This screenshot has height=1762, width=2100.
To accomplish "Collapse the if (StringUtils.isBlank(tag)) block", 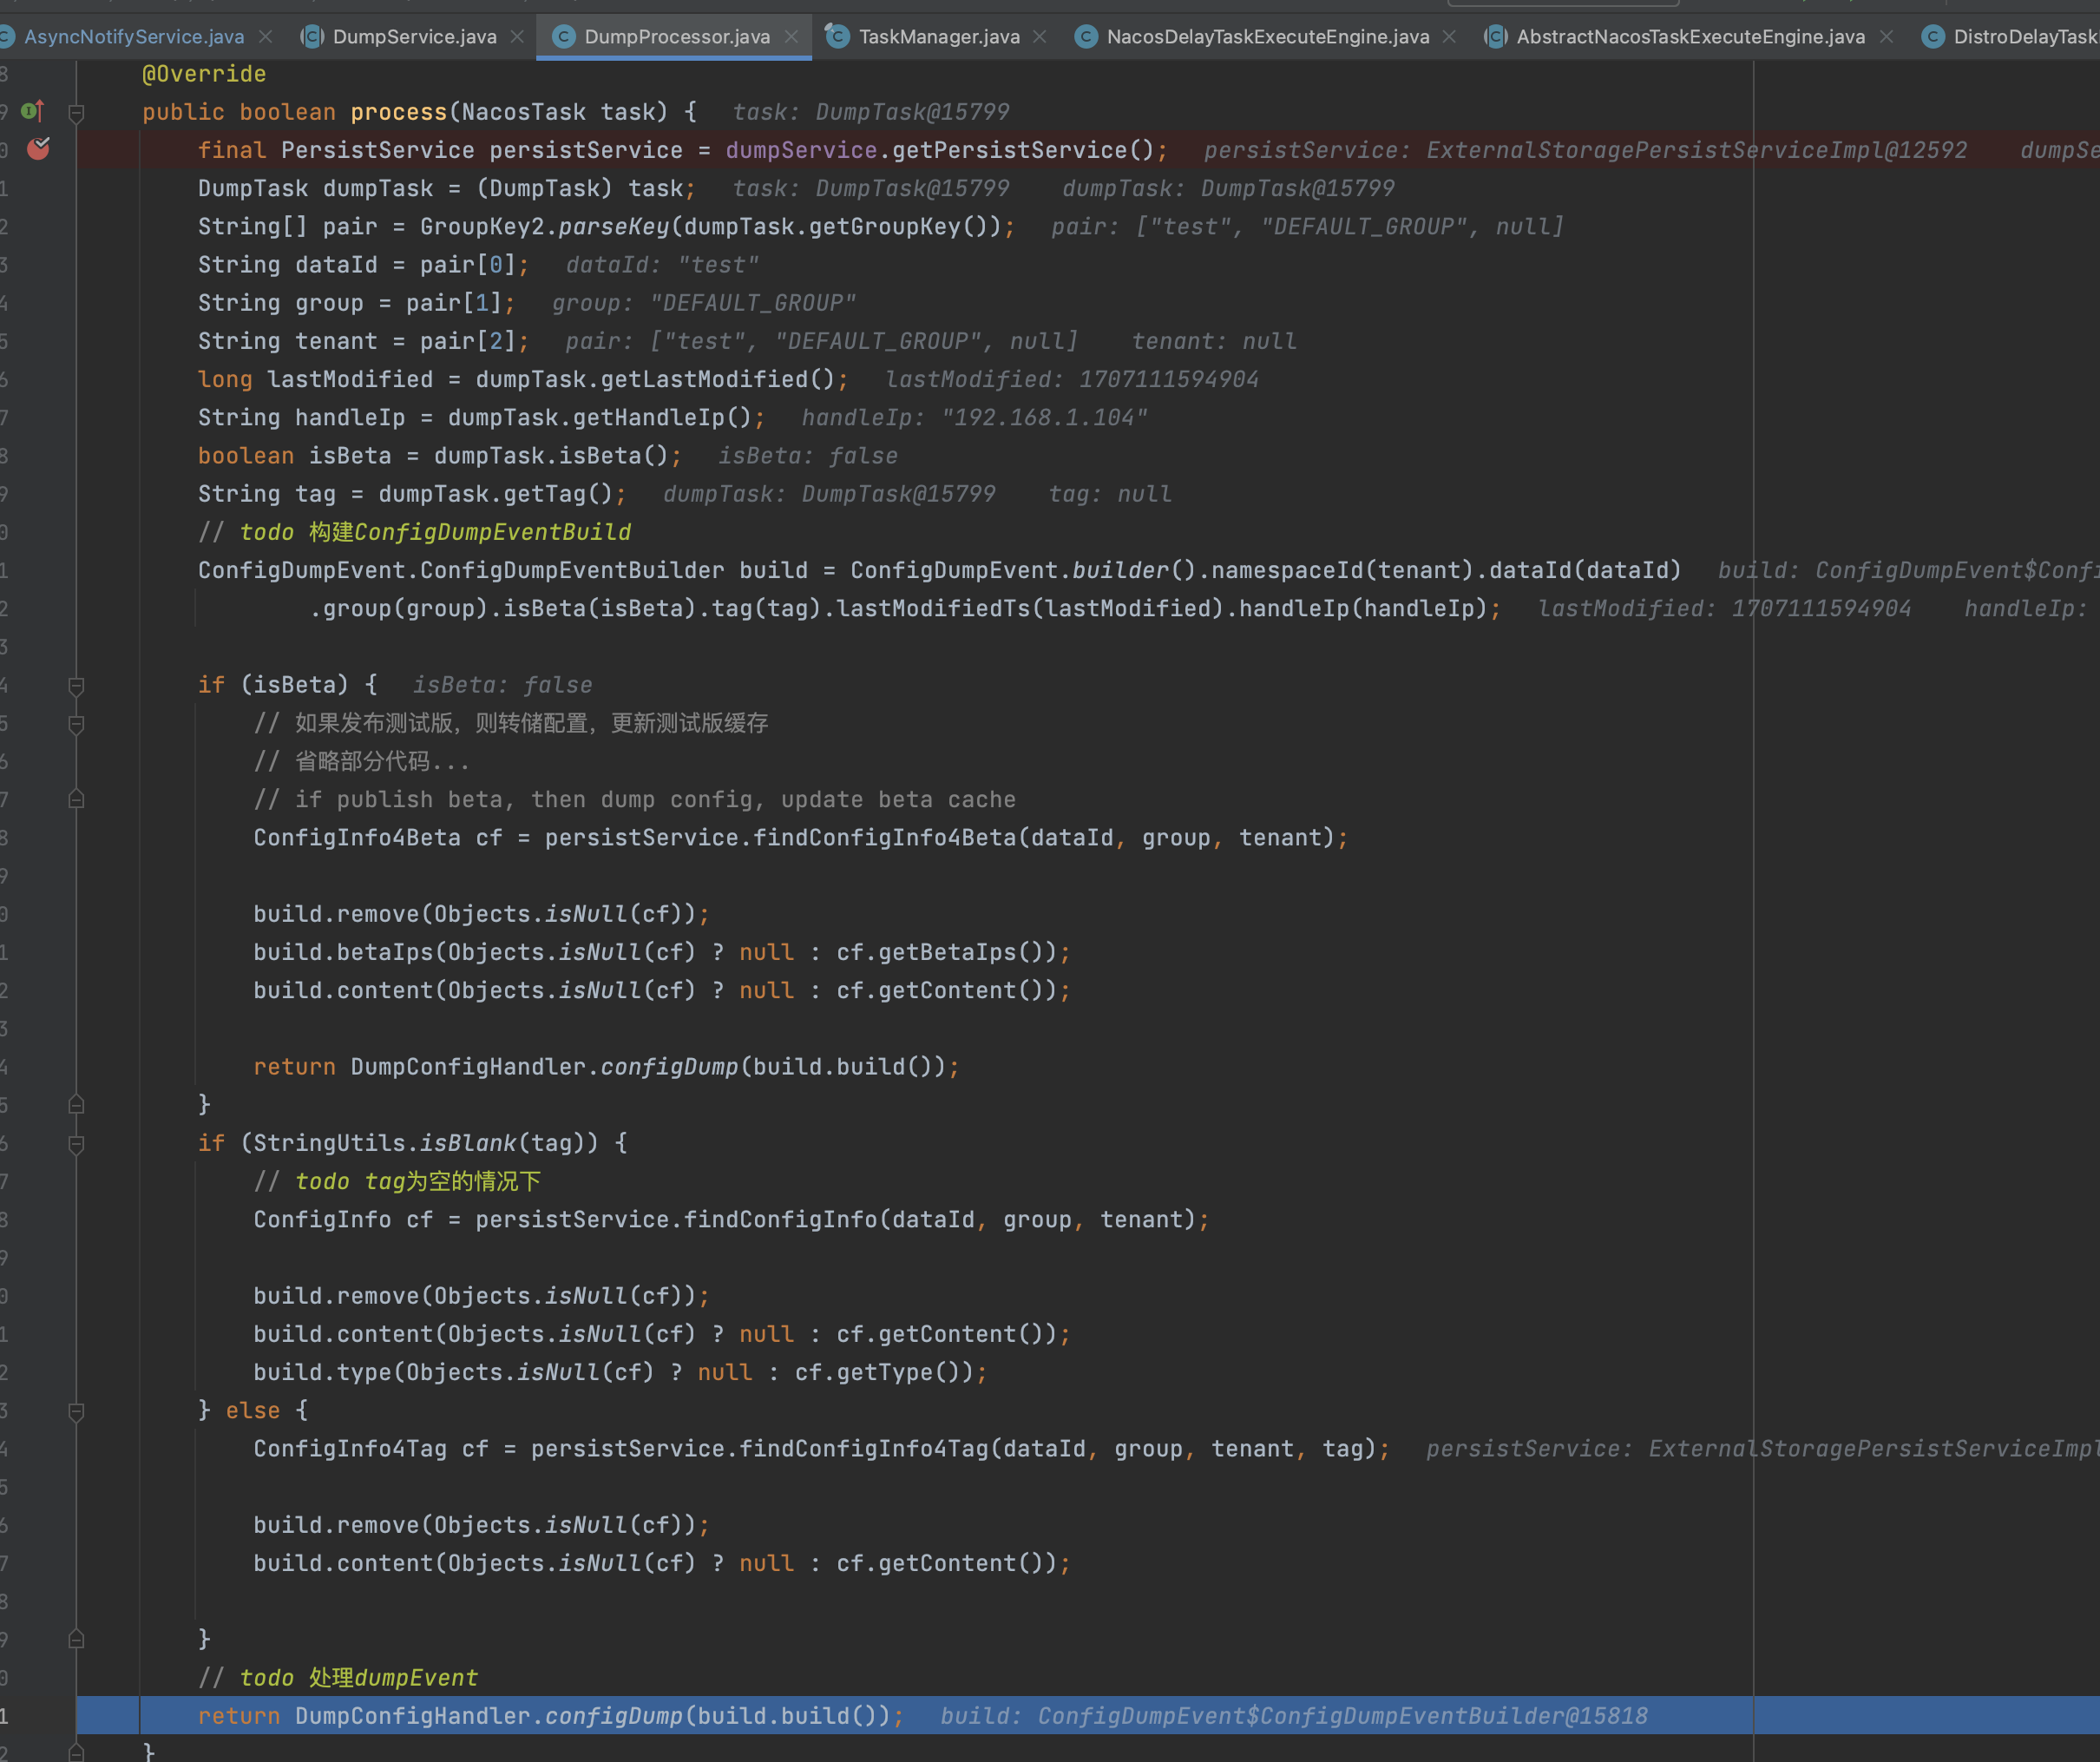I will (x=76, y=1143).
